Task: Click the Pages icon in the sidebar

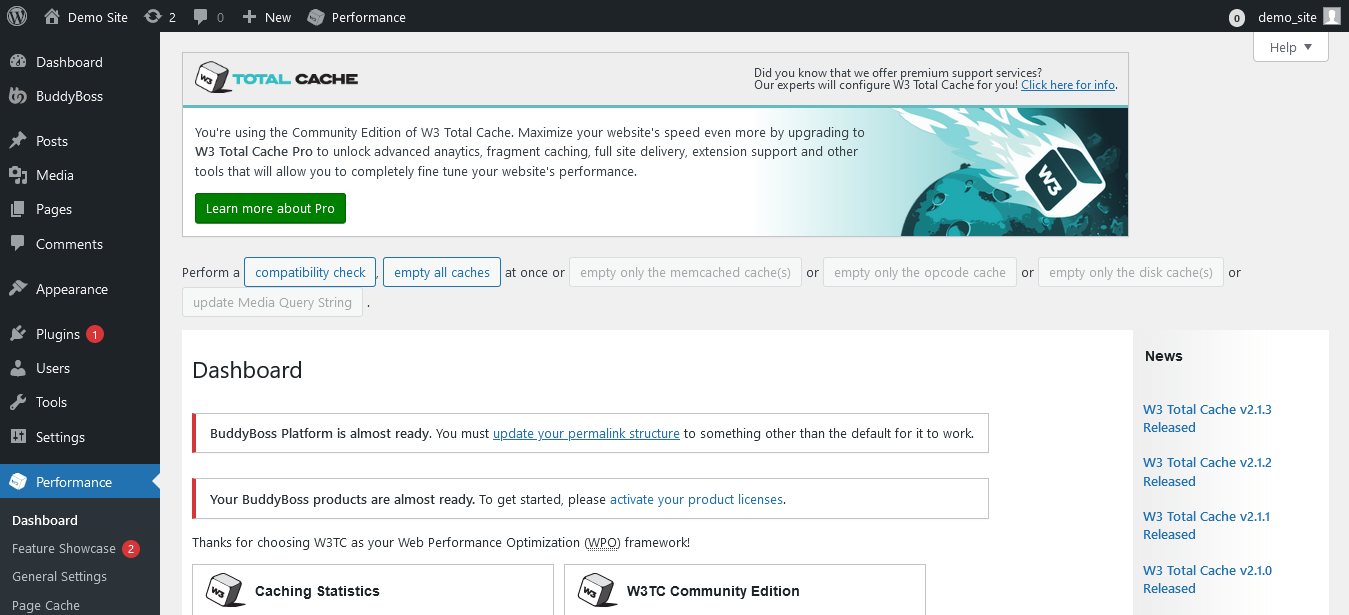Action: coord(18,209)
